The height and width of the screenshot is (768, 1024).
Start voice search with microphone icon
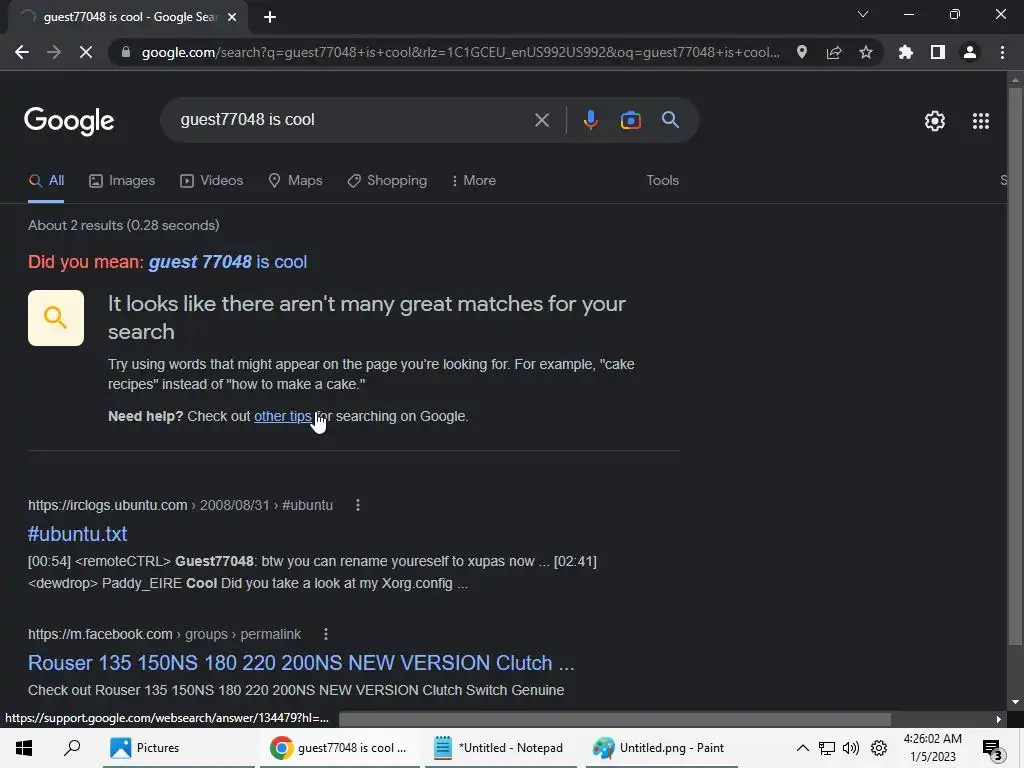point(590,120)
